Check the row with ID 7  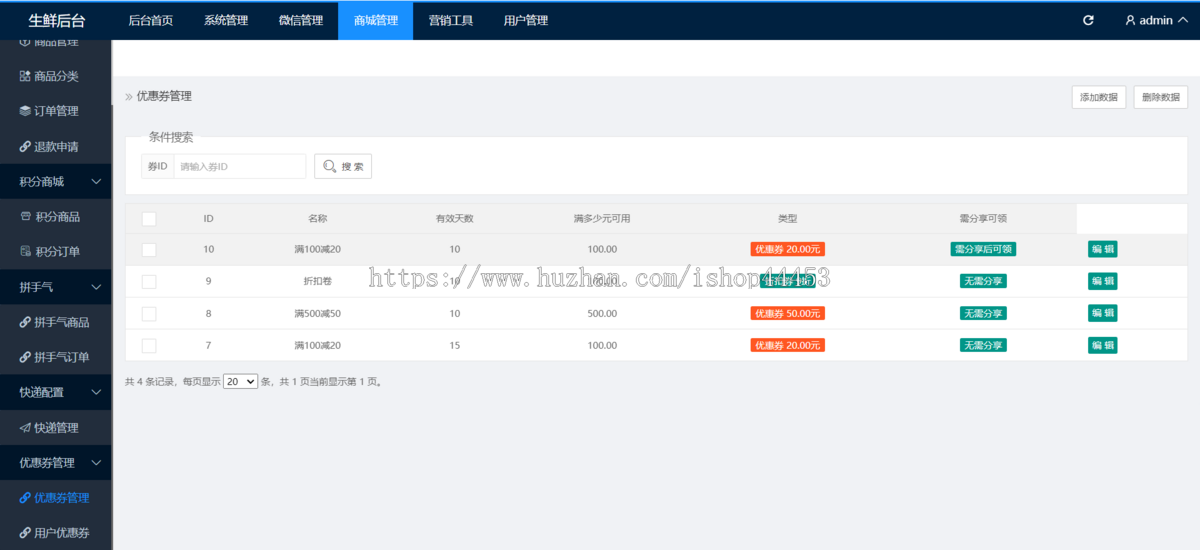[x=149, y=346]
